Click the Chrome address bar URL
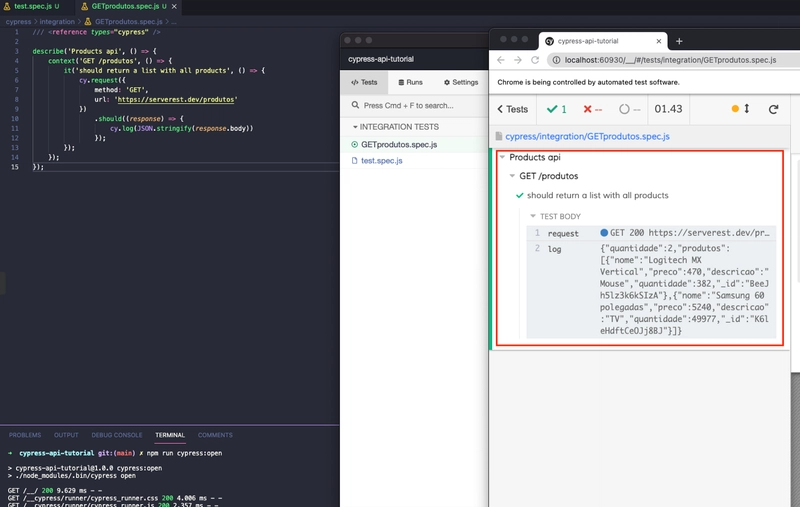Screen dimensions: 800x507 (670, 60)
